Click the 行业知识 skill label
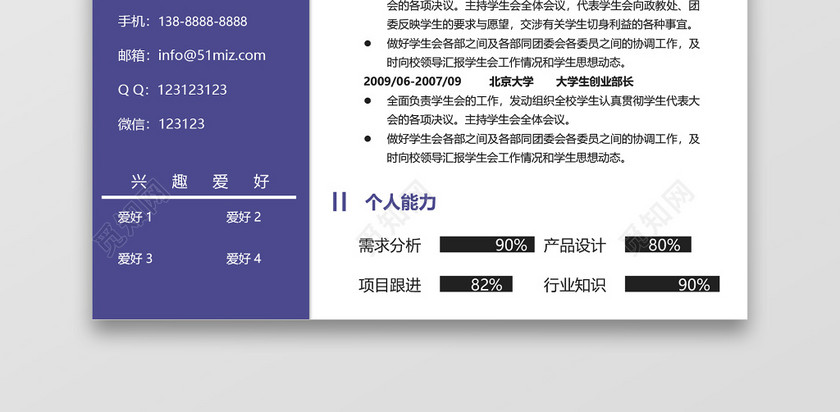This screenshot has width=840, height=412. 574,285
